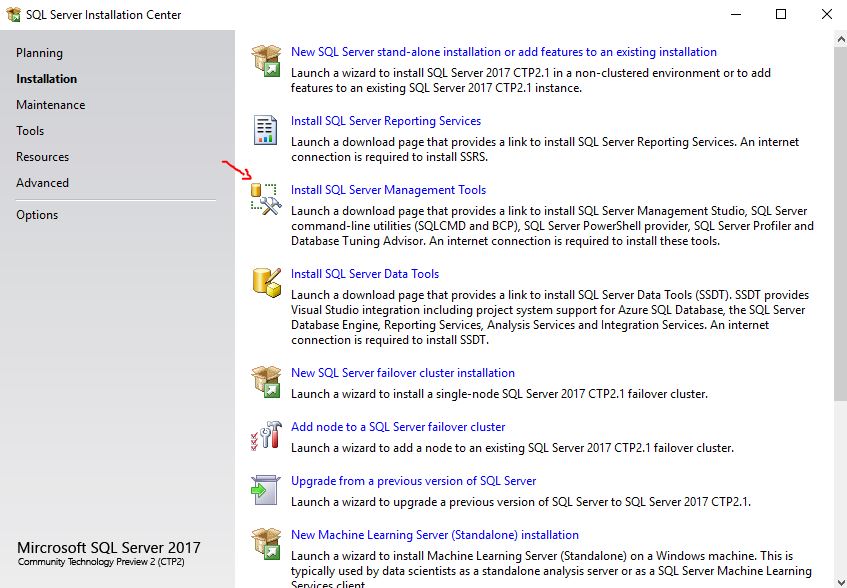Viewport: 847px width, 588px height.
Task: Click the Management Tools hammer-wrench icon
Action: coord(266,199)
